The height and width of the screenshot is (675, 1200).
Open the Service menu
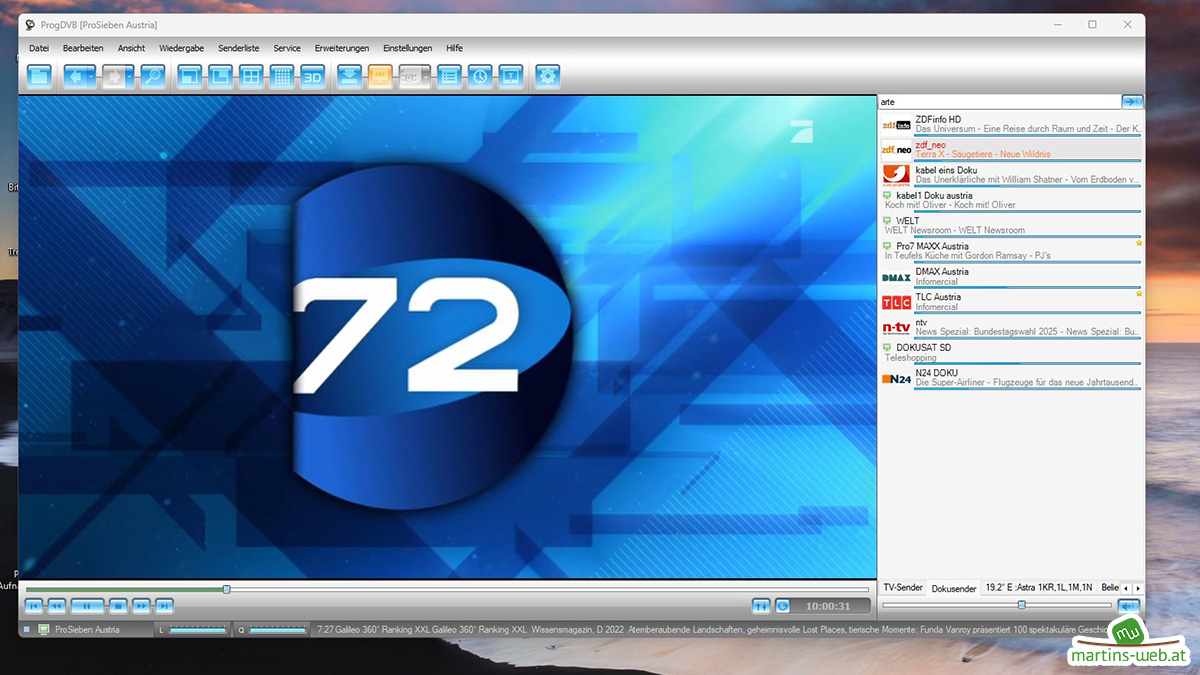click(287, 48)
